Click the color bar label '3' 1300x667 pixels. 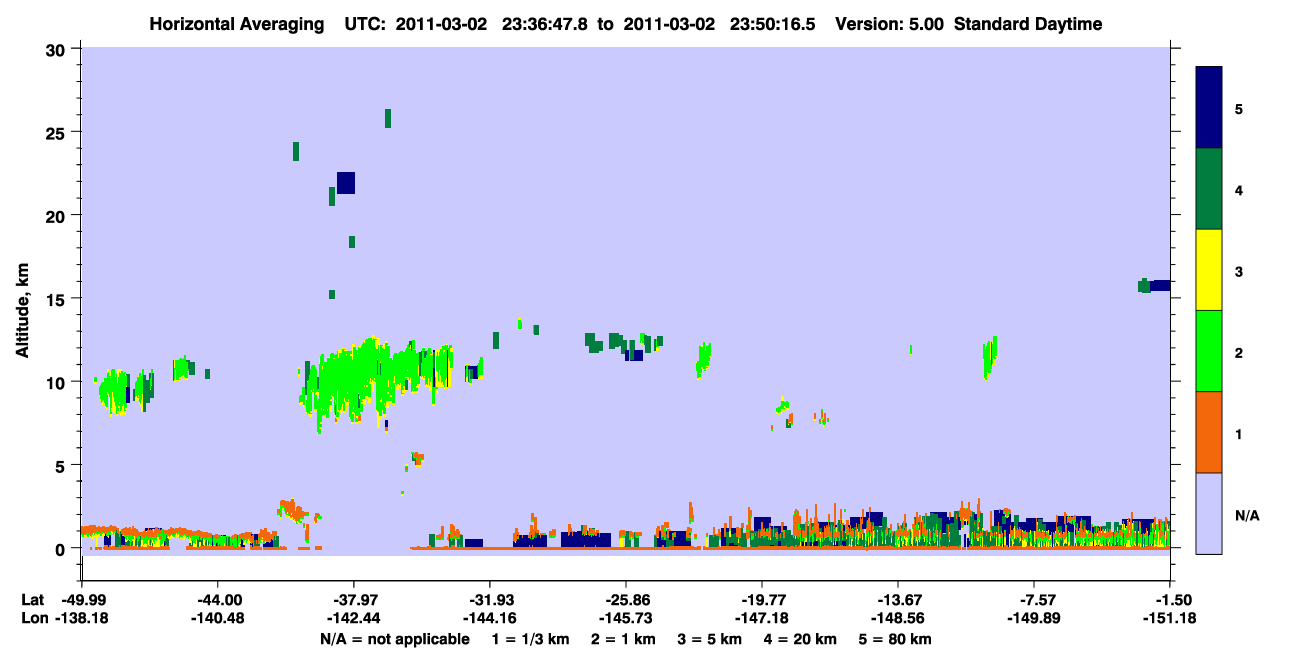click(1239, 271)
